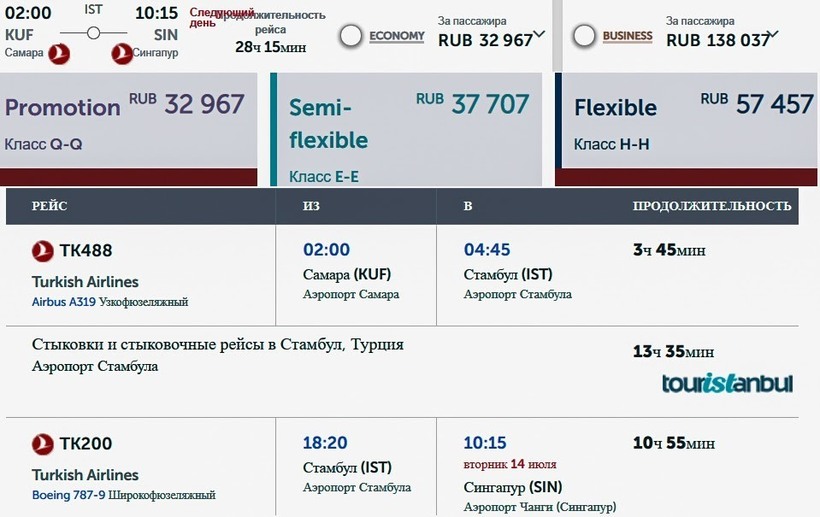Click Turkish Airlines logo beside Самара

click(59, 52)
